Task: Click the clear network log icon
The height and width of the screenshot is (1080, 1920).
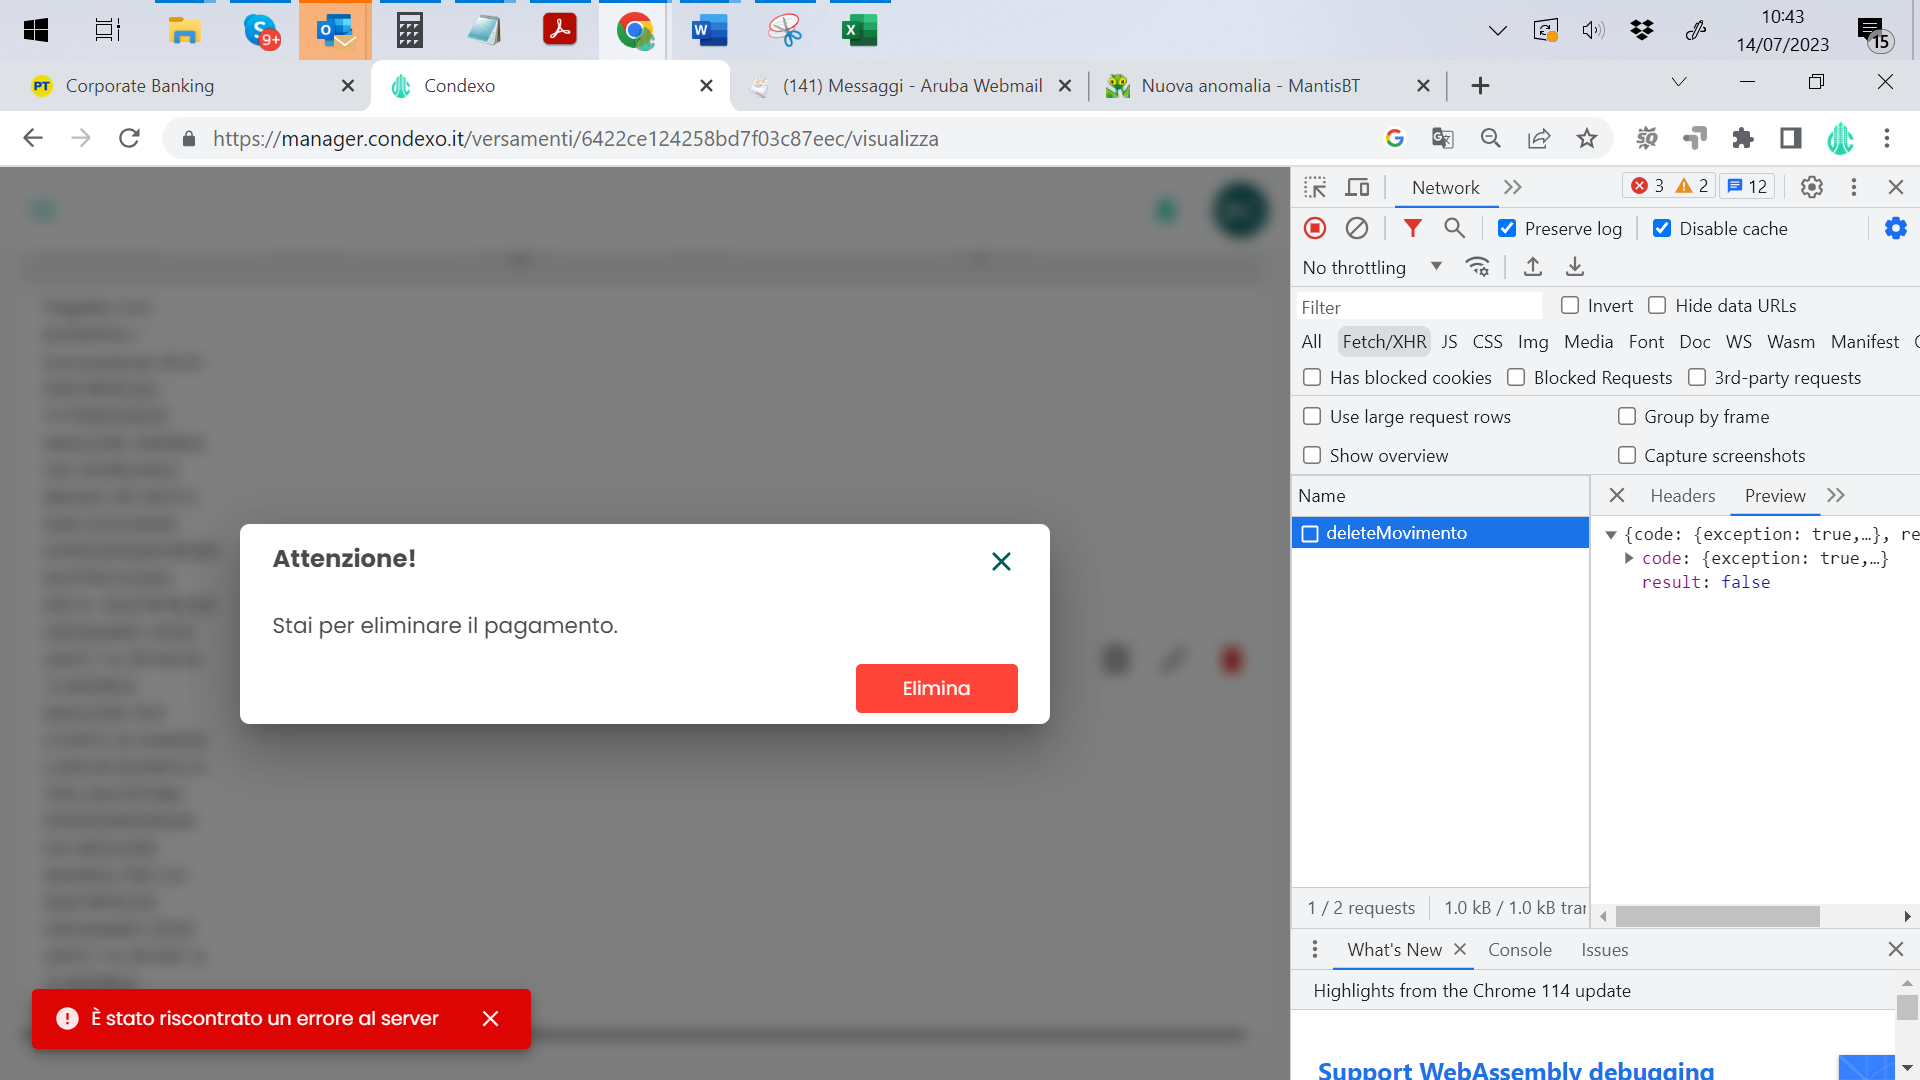Action: click(1356, 229)
